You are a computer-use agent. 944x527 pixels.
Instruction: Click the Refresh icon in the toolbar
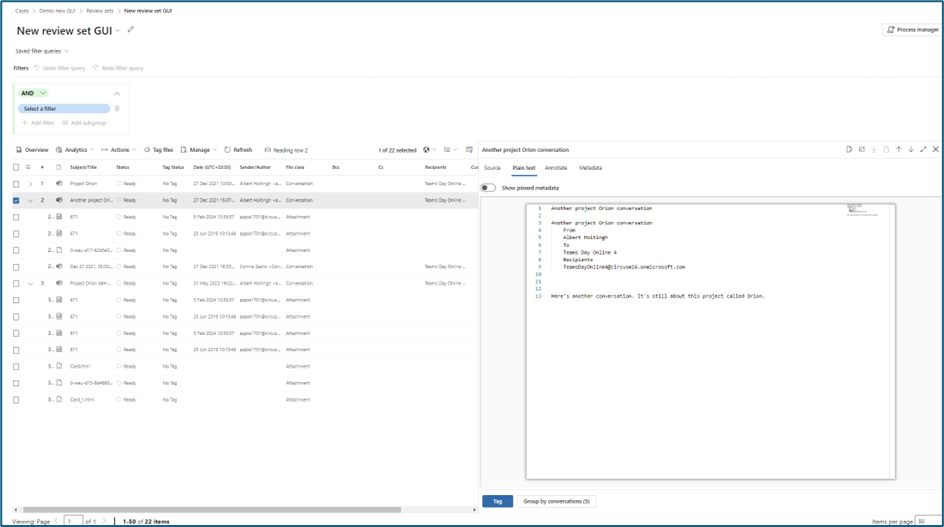(x=238, y=150)
